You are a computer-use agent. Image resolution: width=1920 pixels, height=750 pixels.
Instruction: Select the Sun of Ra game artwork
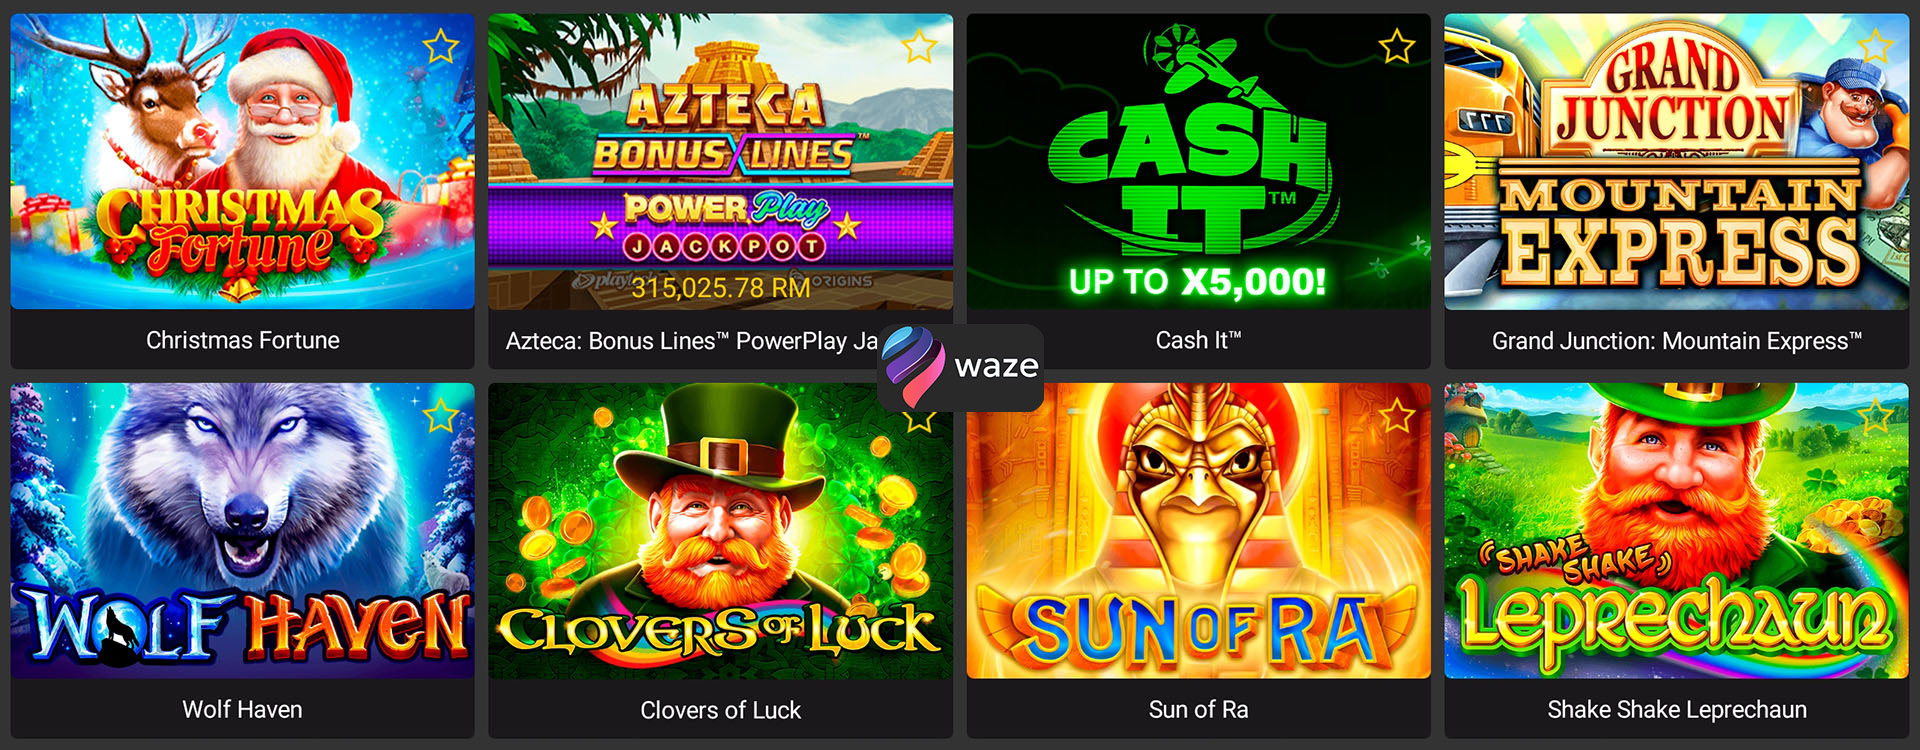[x=1198, y=530]
